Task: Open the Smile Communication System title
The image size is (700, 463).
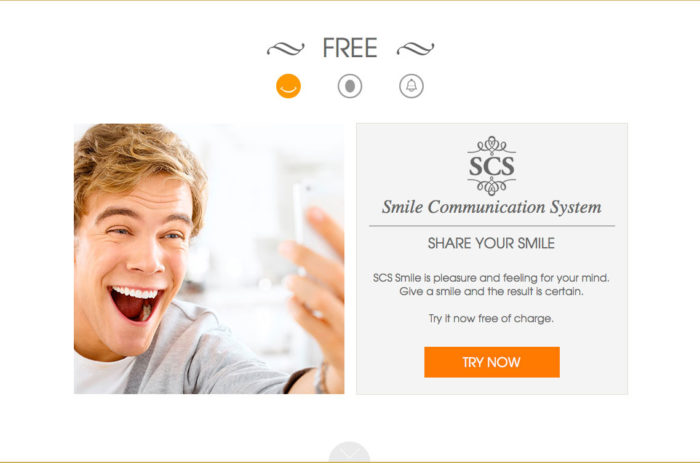Action: click(492, 207)
